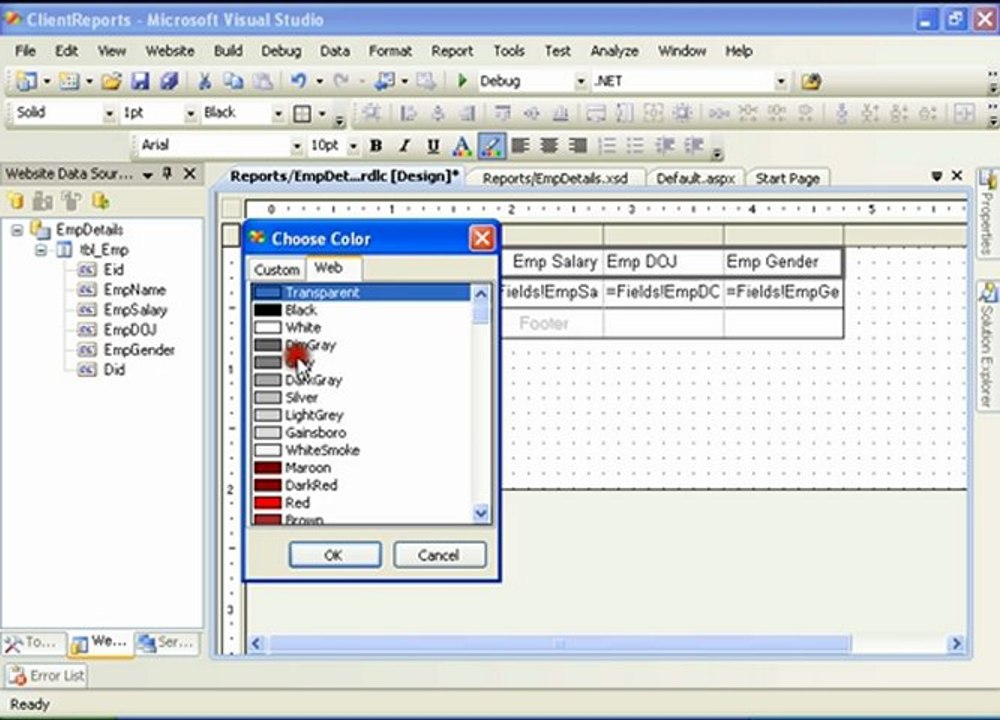
Task: Click the Cut scissors icon
Action: point(205,81)
